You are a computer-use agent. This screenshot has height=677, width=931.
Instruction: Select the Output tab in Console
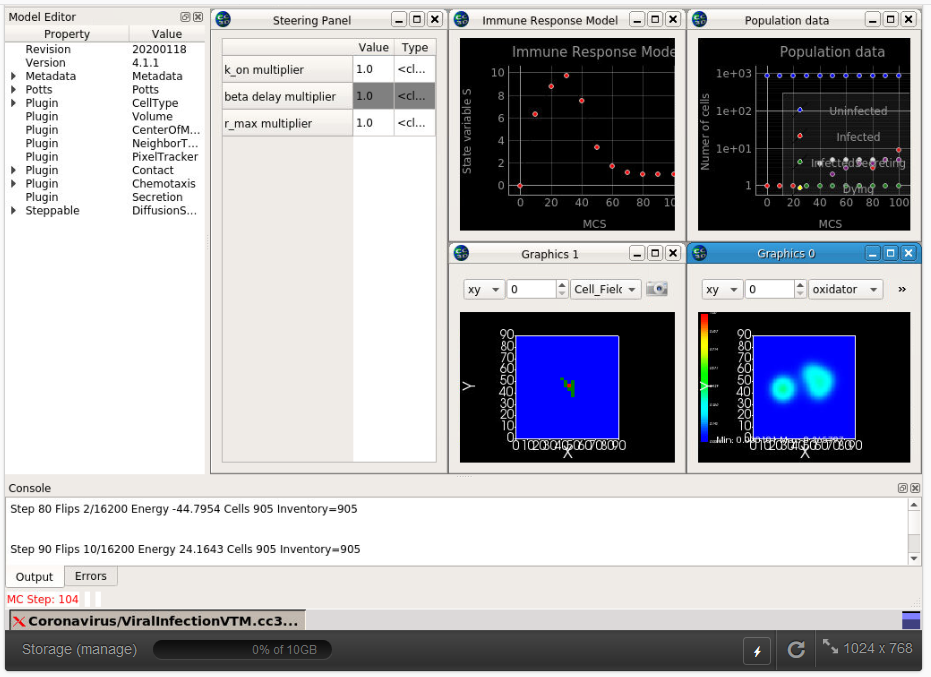click(34, 576)
